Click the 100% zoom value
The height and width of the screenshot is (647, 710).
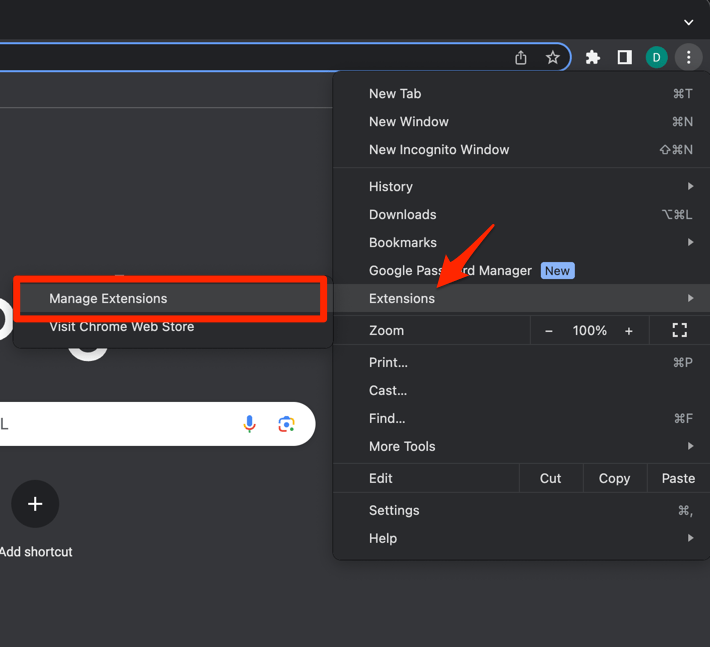589,331
